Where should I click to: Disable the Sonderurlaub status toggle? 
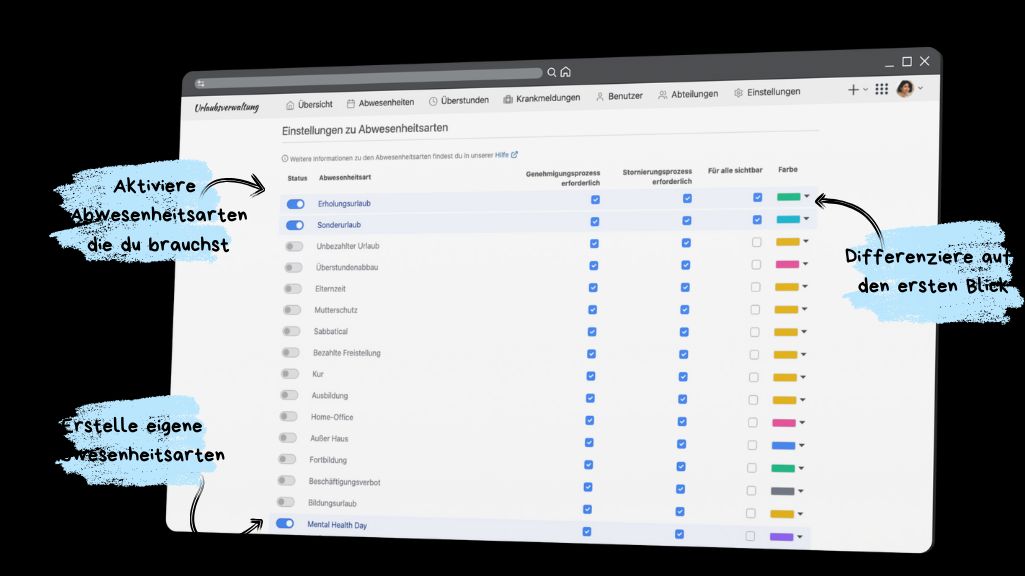pos(295,225)
